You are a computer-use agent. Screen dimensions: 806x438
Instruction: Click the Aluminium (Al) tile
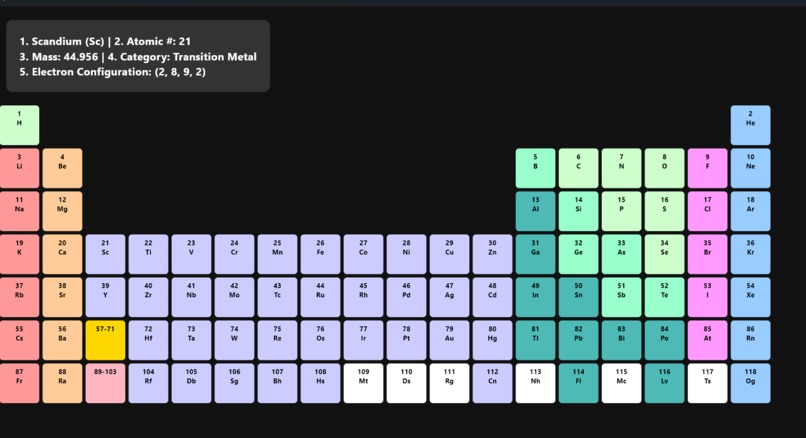click(x=536, y=211)
